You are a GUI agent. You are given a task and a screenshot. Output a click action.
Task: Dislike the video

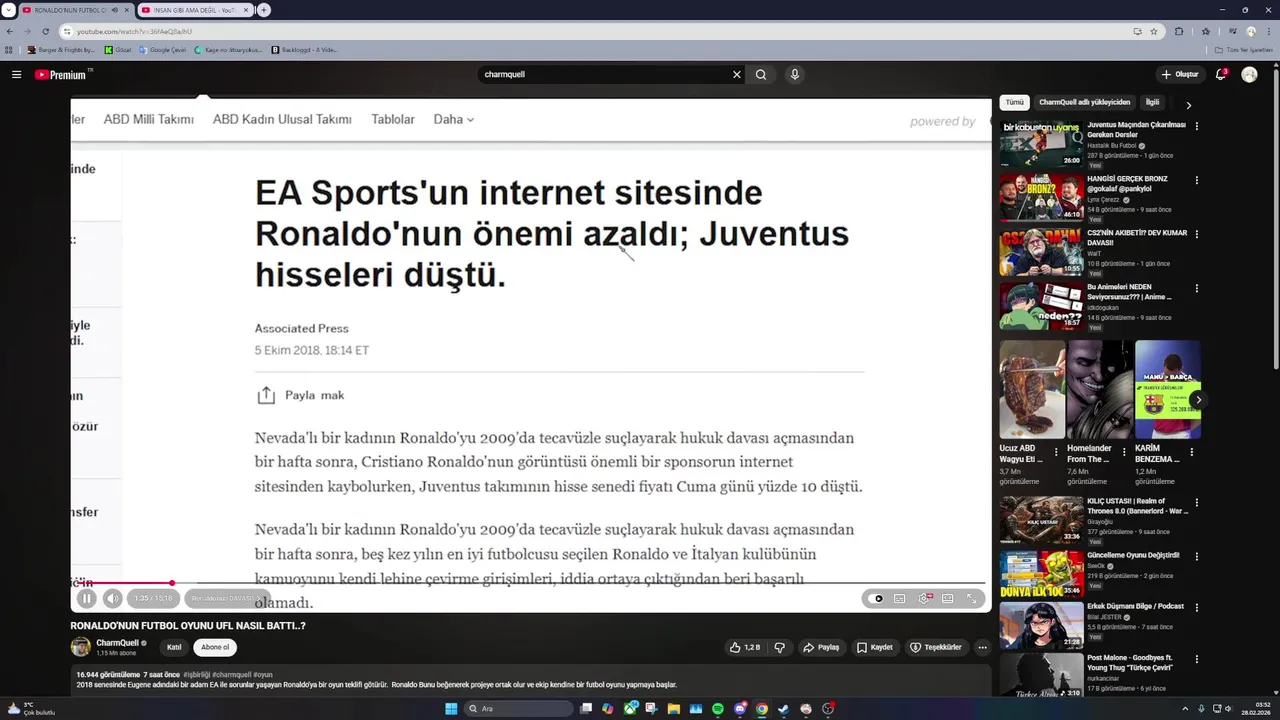coord(780,647)
